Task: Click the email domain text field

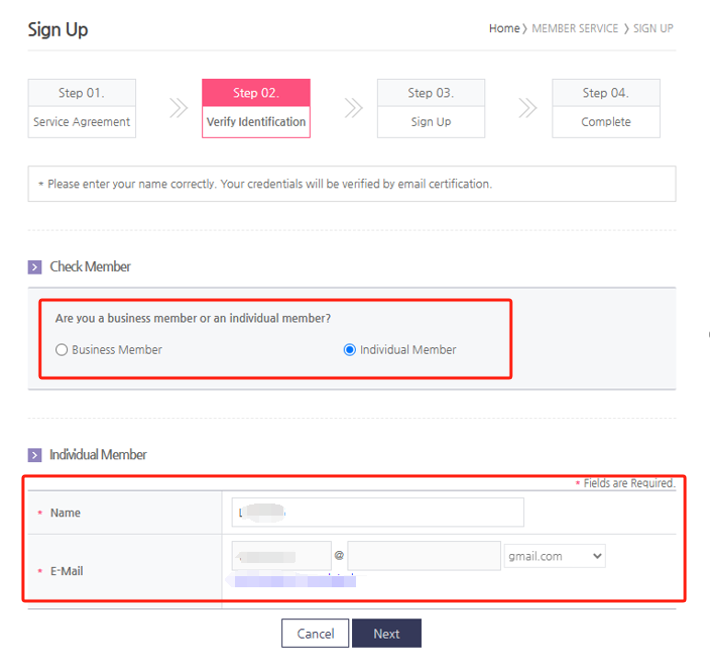Action: (424, 556)
